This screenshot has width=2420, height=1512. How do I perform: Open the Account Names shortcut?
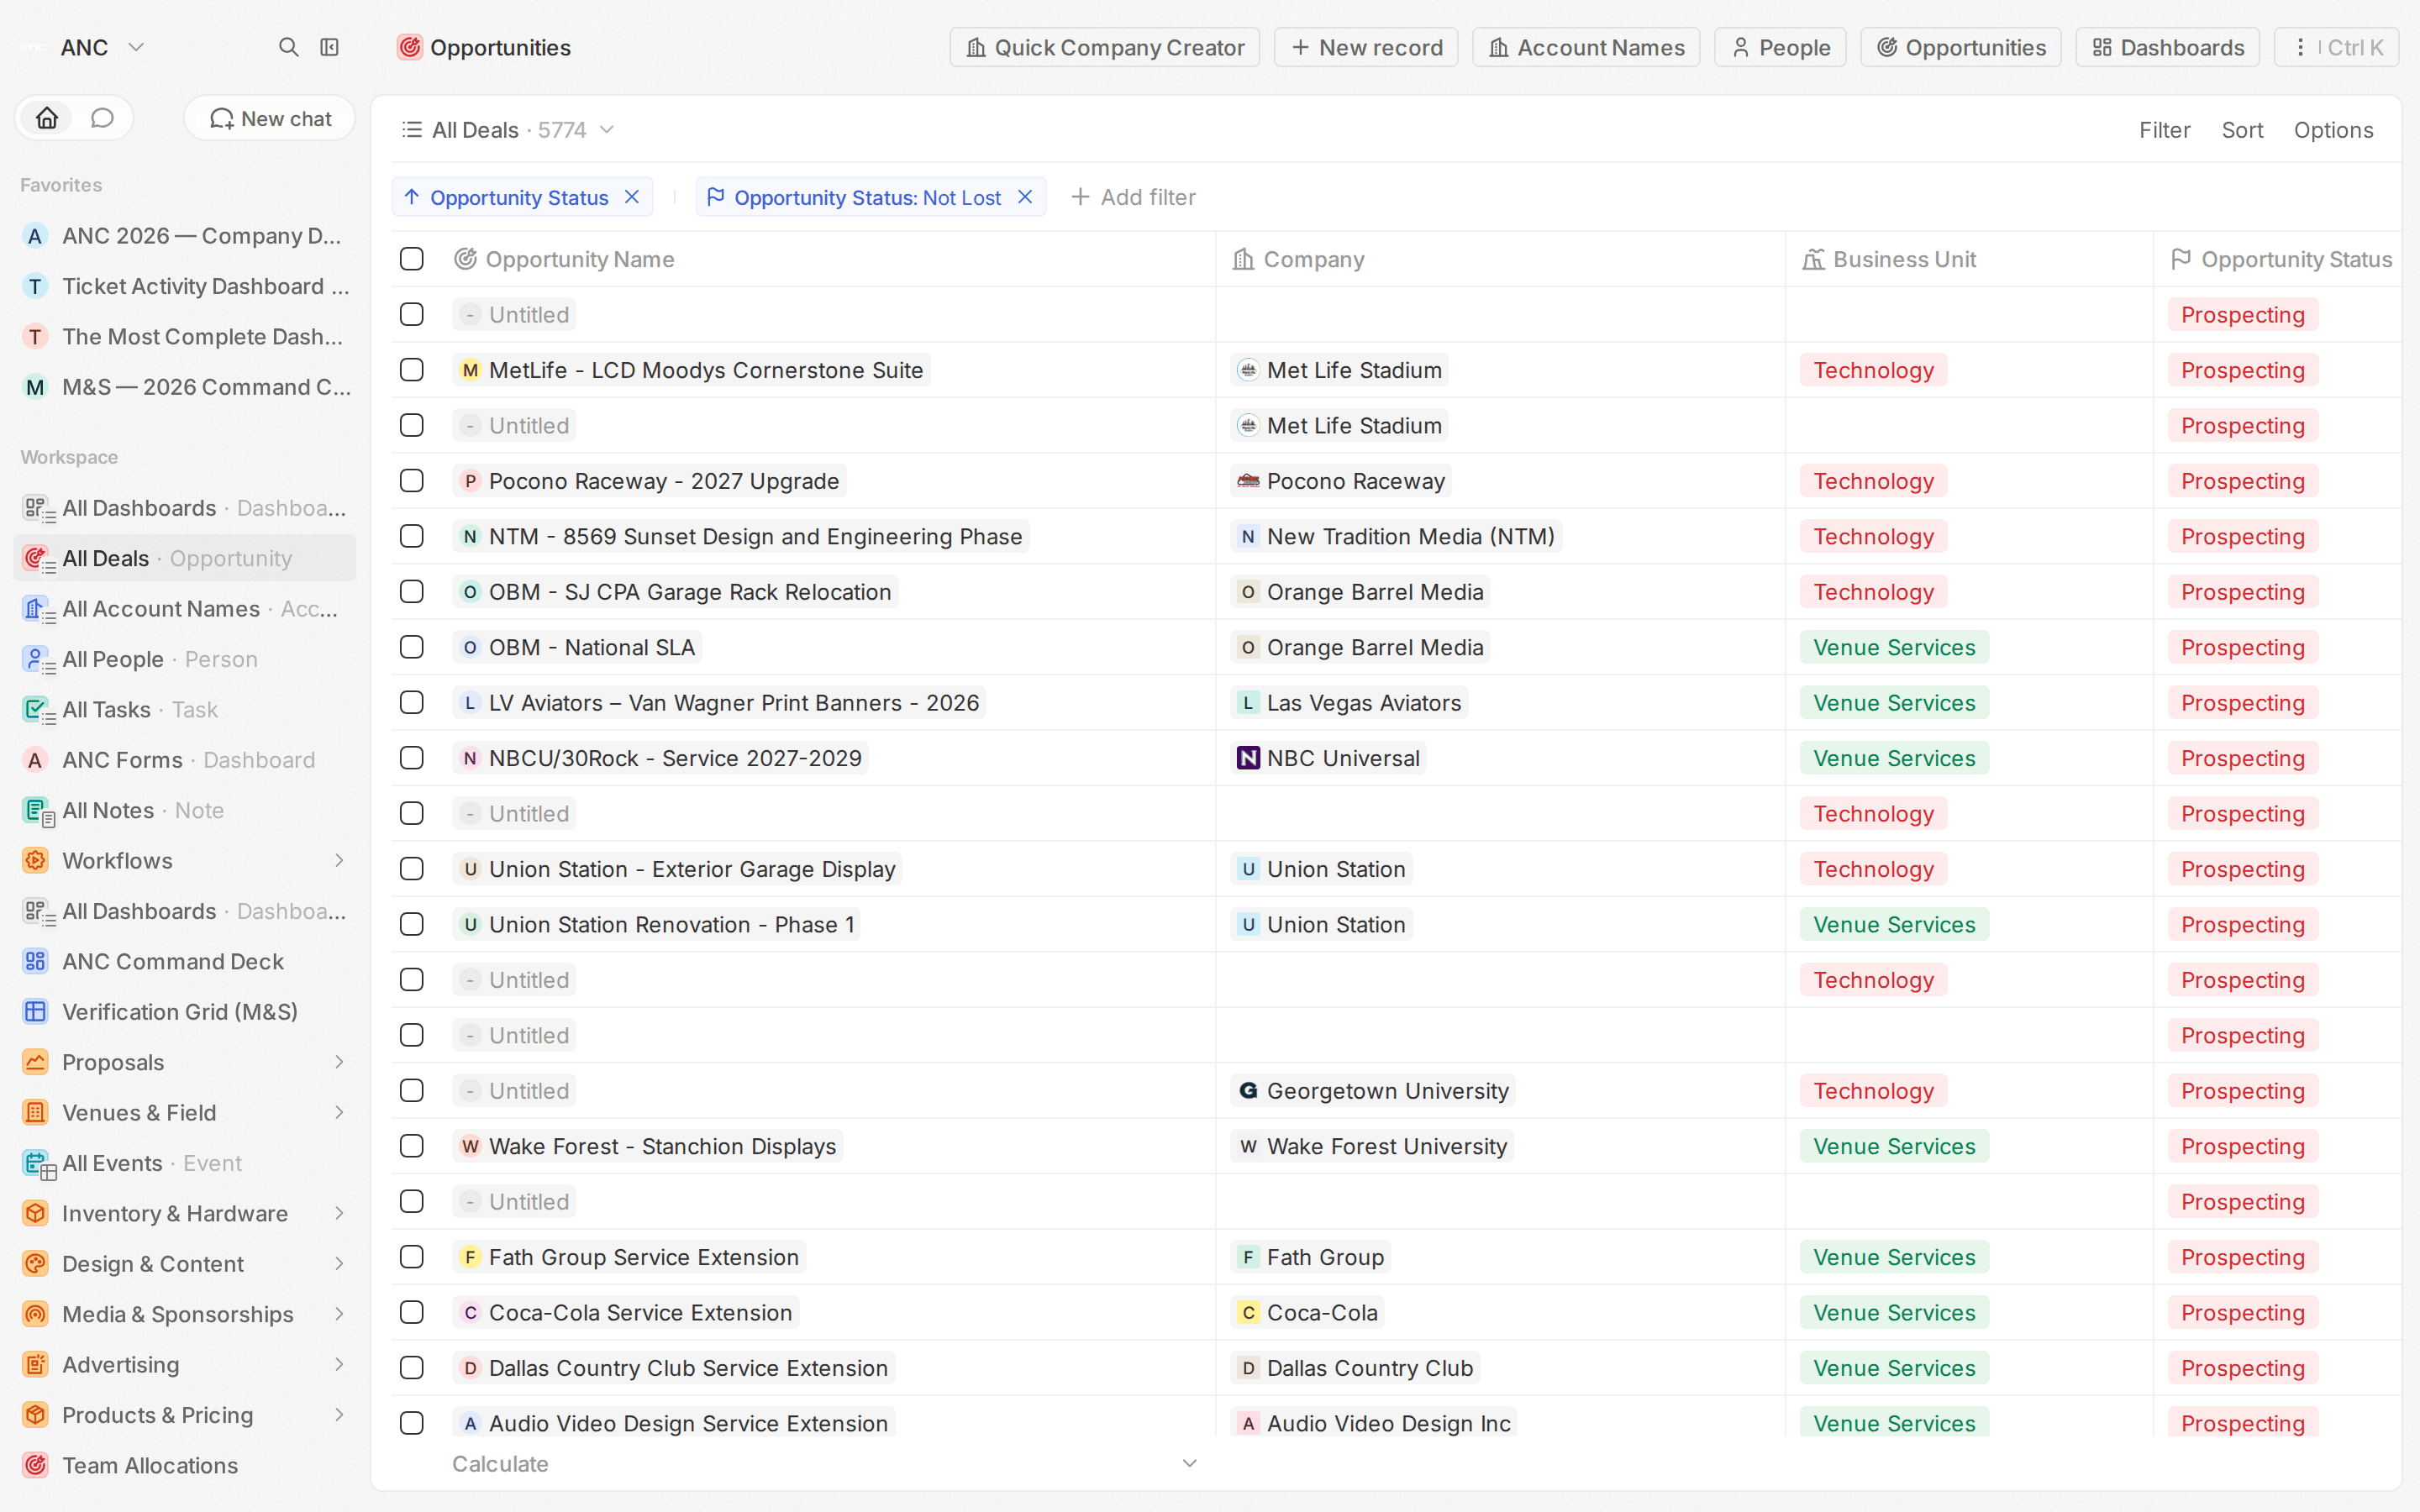pyautogui.click(x=1586, y=47)
